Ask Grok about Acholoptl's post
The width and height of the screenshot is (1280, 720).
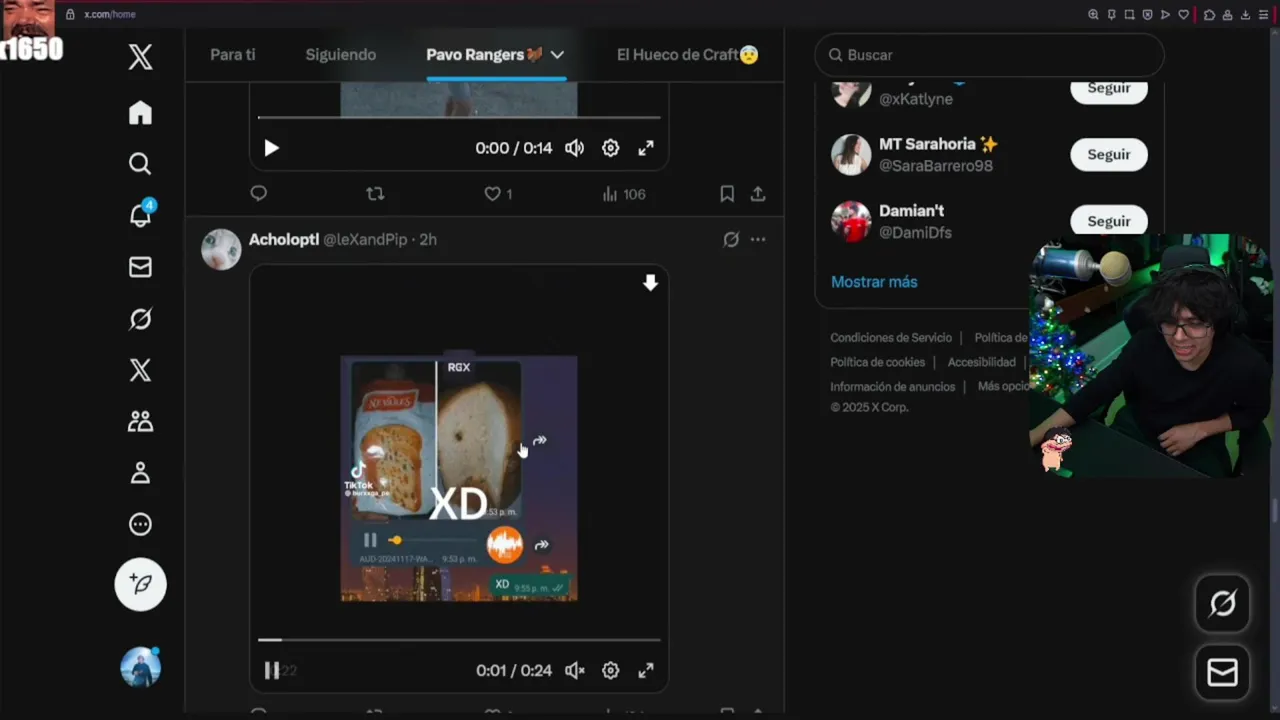tap(731, 239)
